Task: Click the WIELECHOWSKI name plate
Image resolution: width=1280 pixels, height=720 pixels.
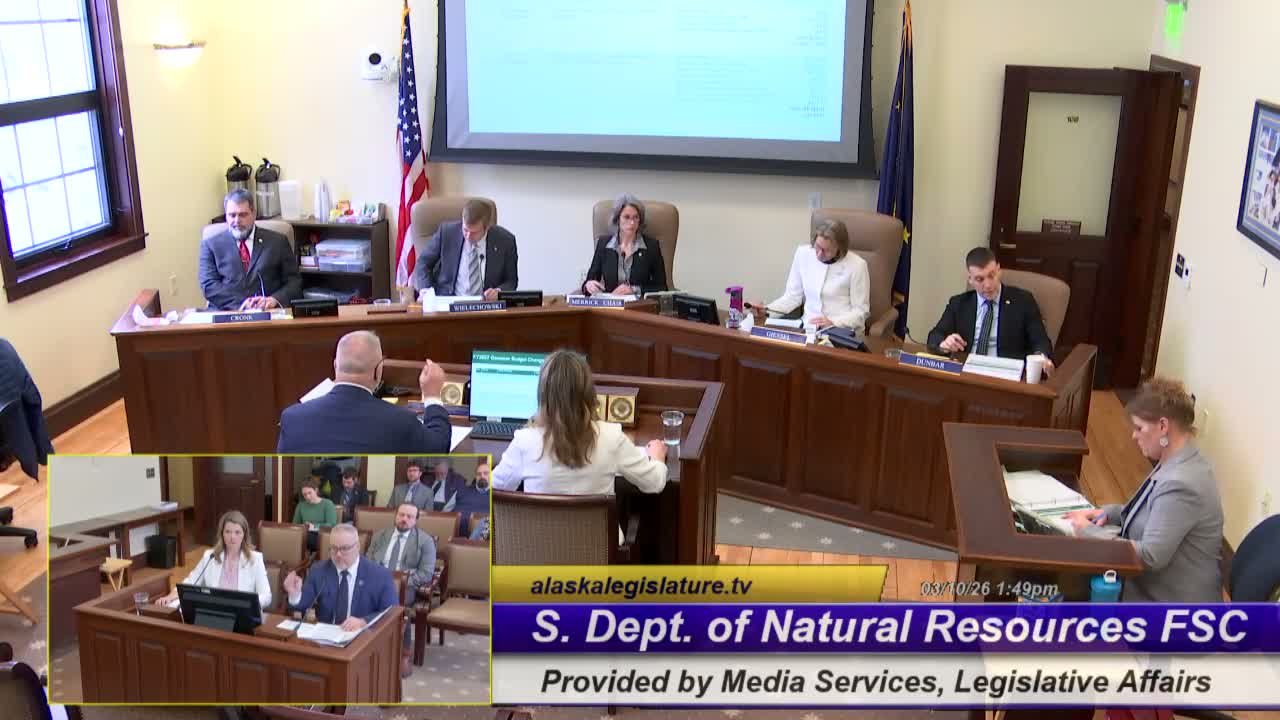Action: tap(477, 307)
